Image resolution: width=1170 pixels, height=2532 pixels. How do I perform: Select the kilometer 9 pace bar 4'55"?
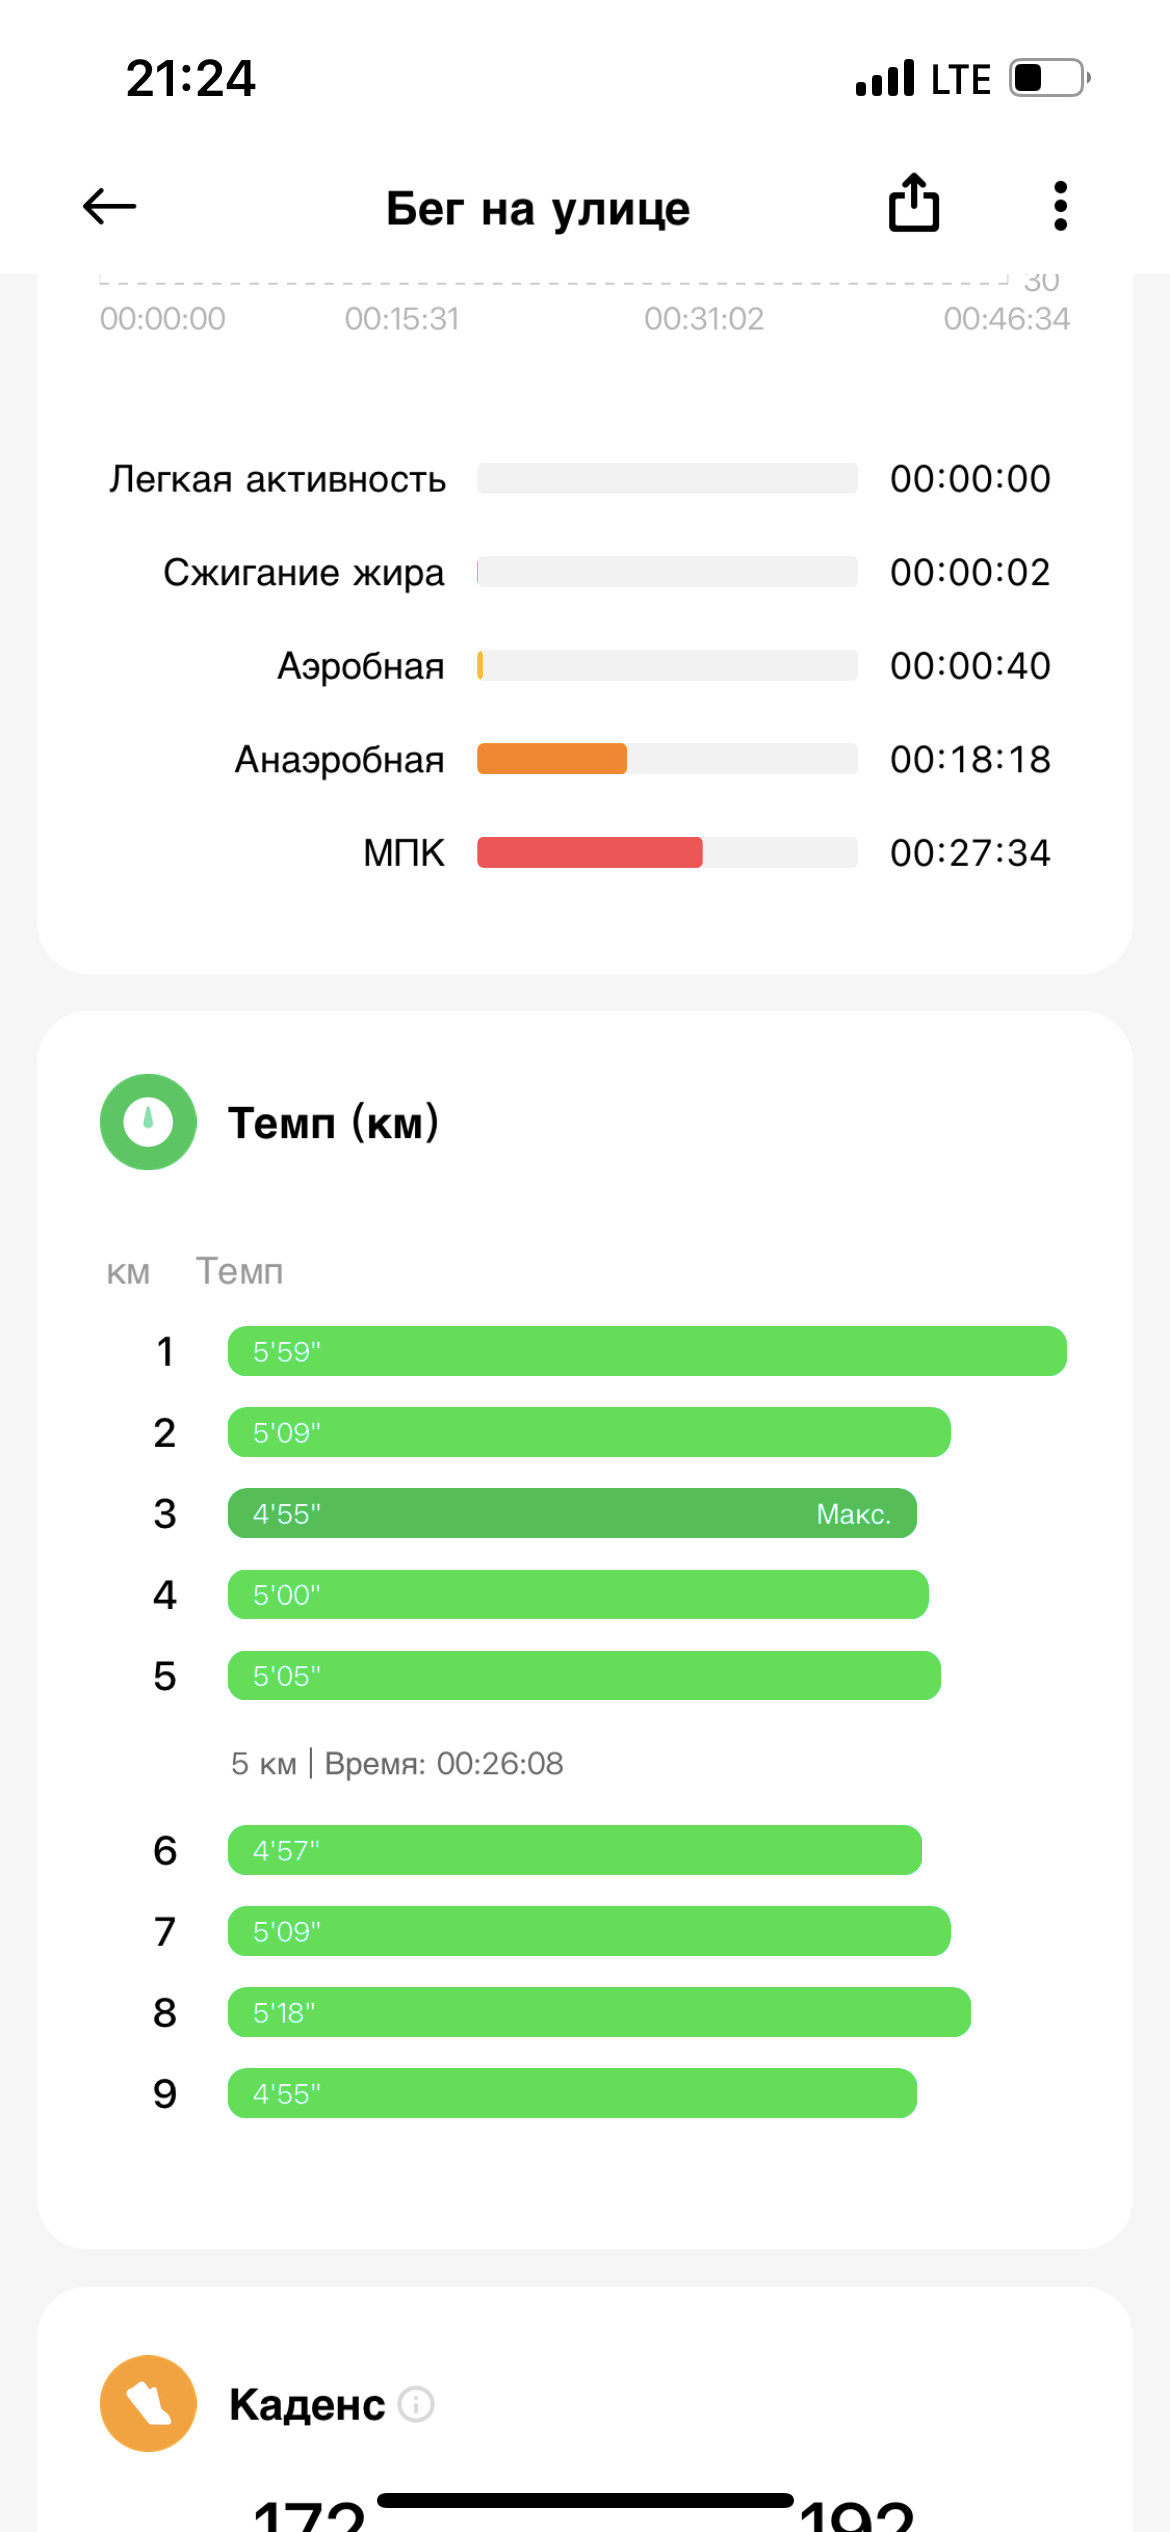pos(572,2093)
